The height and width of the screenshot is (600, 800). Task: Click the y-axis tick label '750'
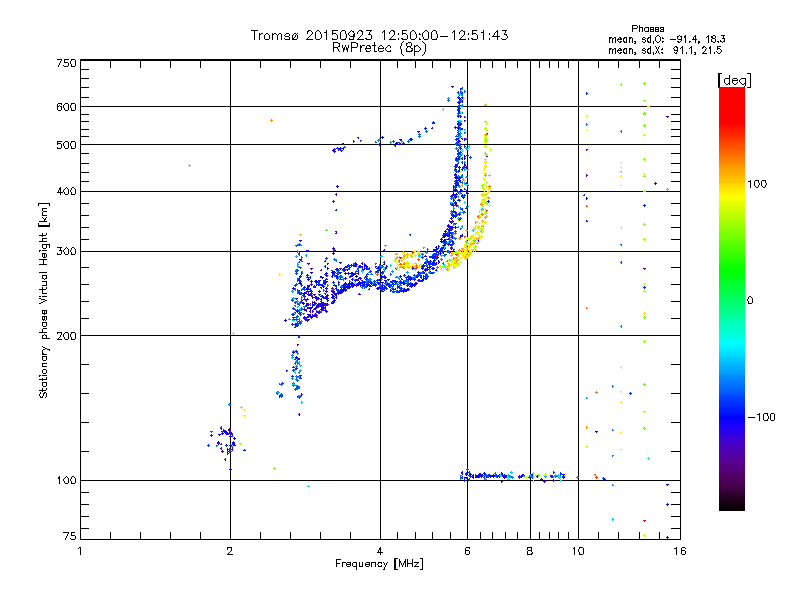pyautogui.click(x=66, y=63)
